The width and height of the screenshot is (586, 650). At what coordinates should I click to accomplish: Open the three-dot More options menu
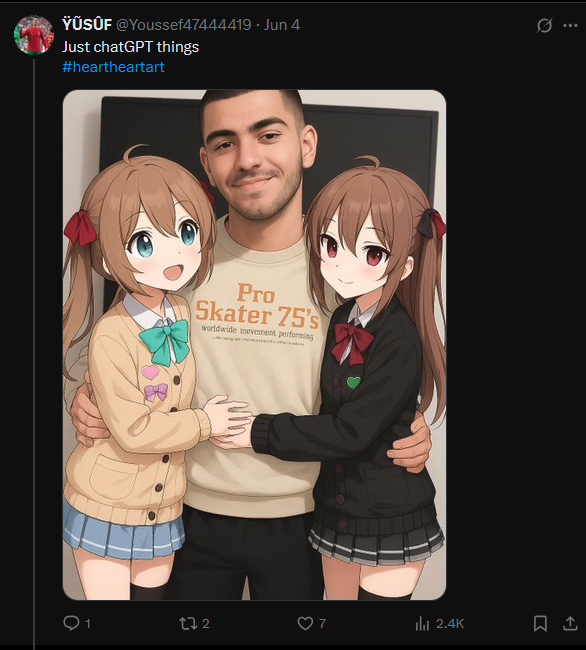click(x=570, y=25)
